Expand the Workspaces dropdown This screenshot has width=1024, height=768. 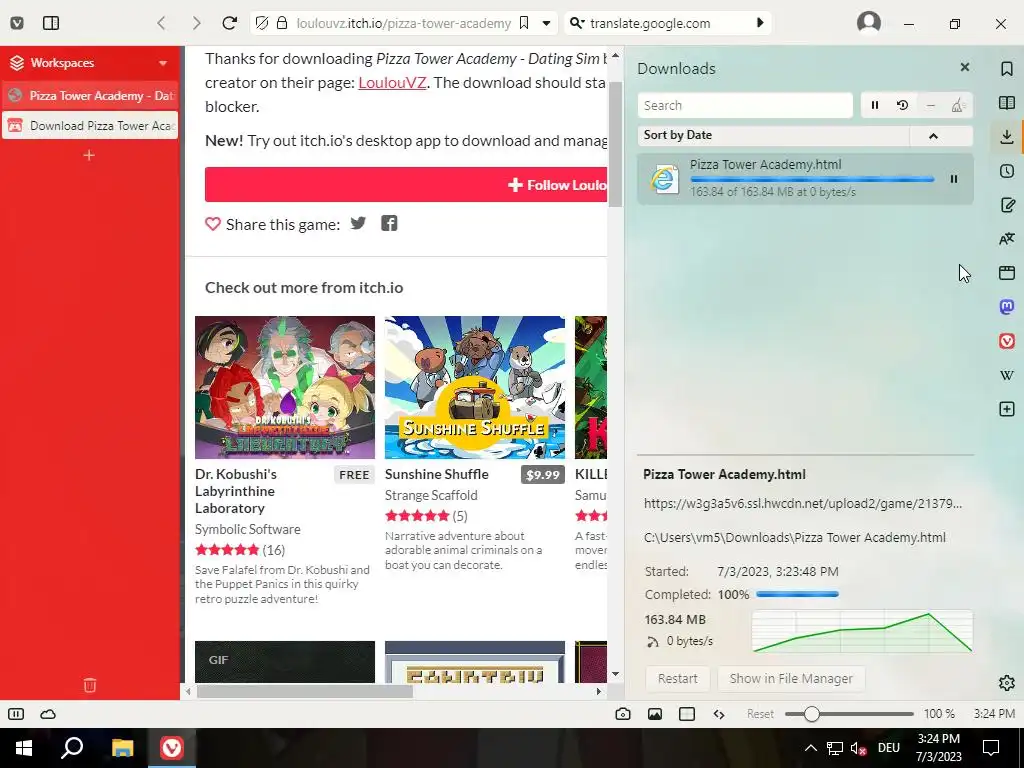(163, 63)
